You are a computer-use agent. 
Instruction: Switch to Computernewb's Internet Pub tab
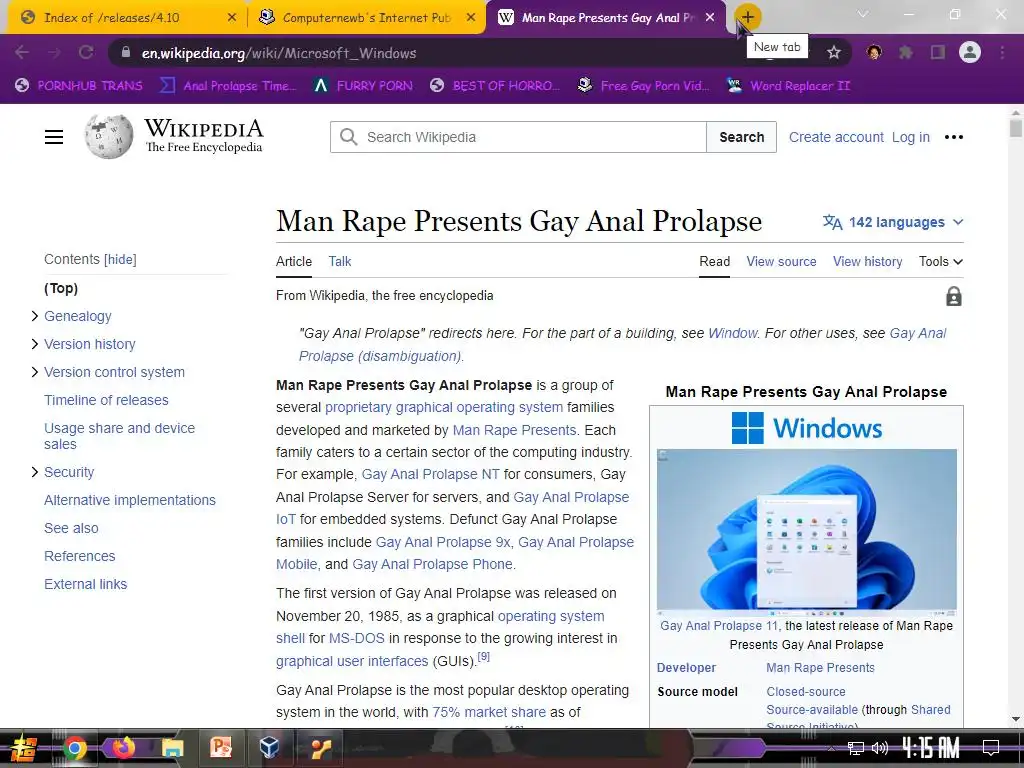point(366,18)
